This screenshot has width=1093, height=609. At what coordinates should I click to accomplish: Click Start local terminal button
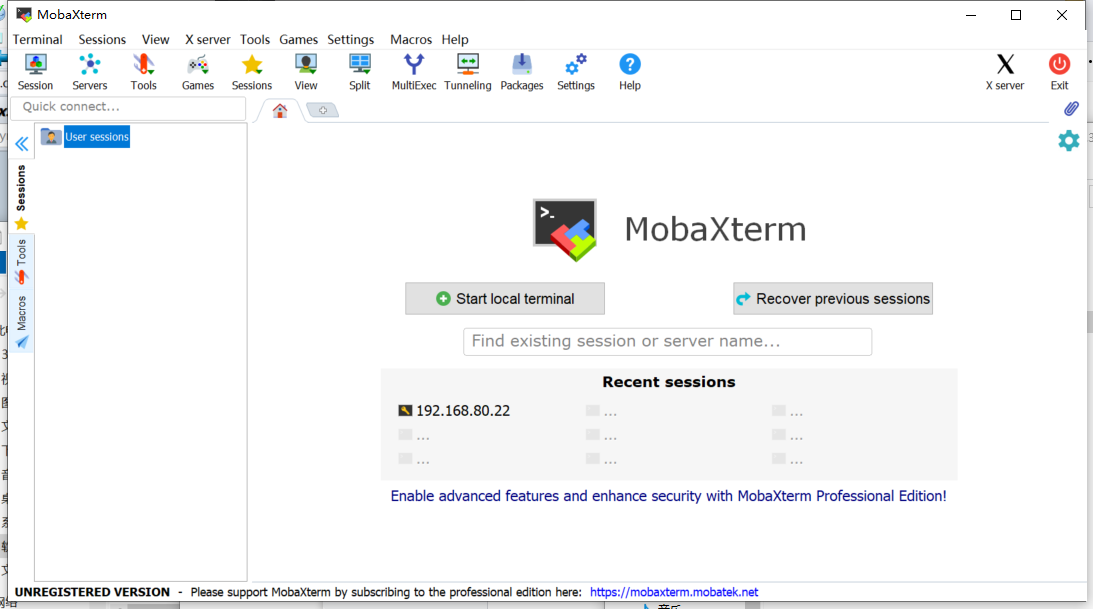coord(505,298)
